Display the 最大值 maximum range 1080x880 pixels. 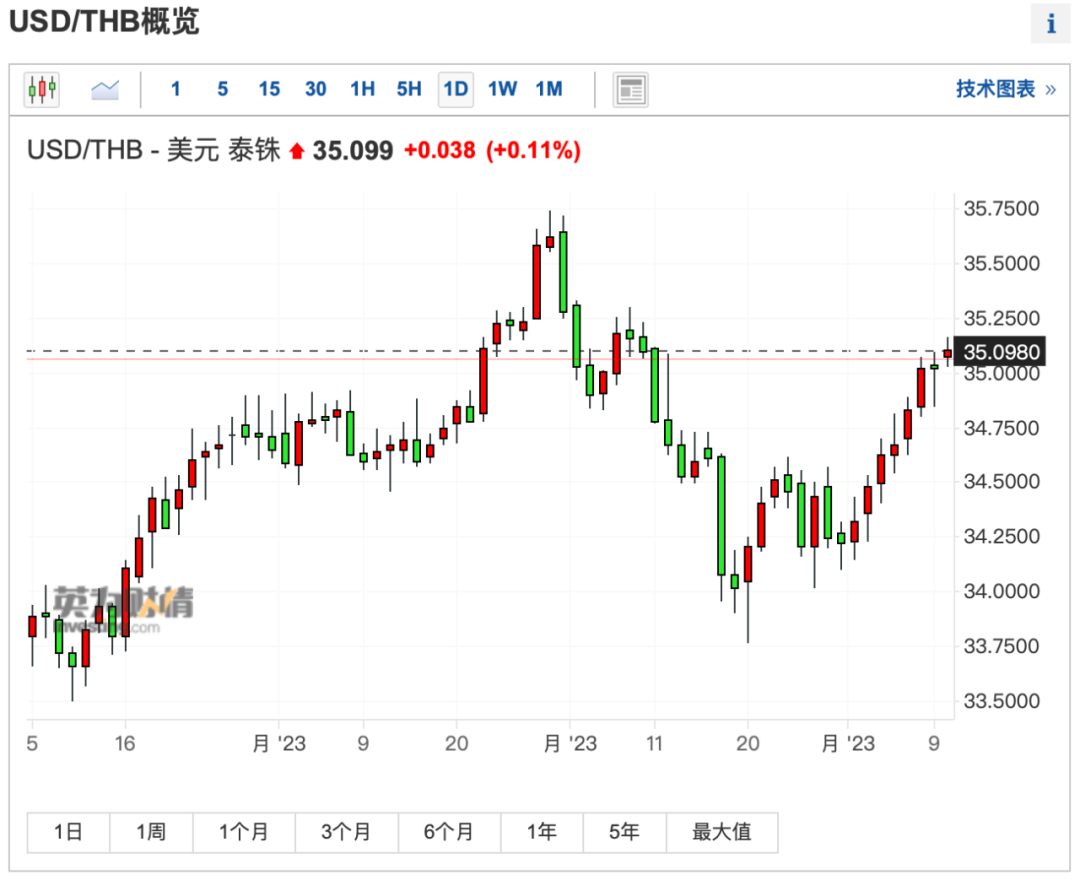(x=721, y=832)
